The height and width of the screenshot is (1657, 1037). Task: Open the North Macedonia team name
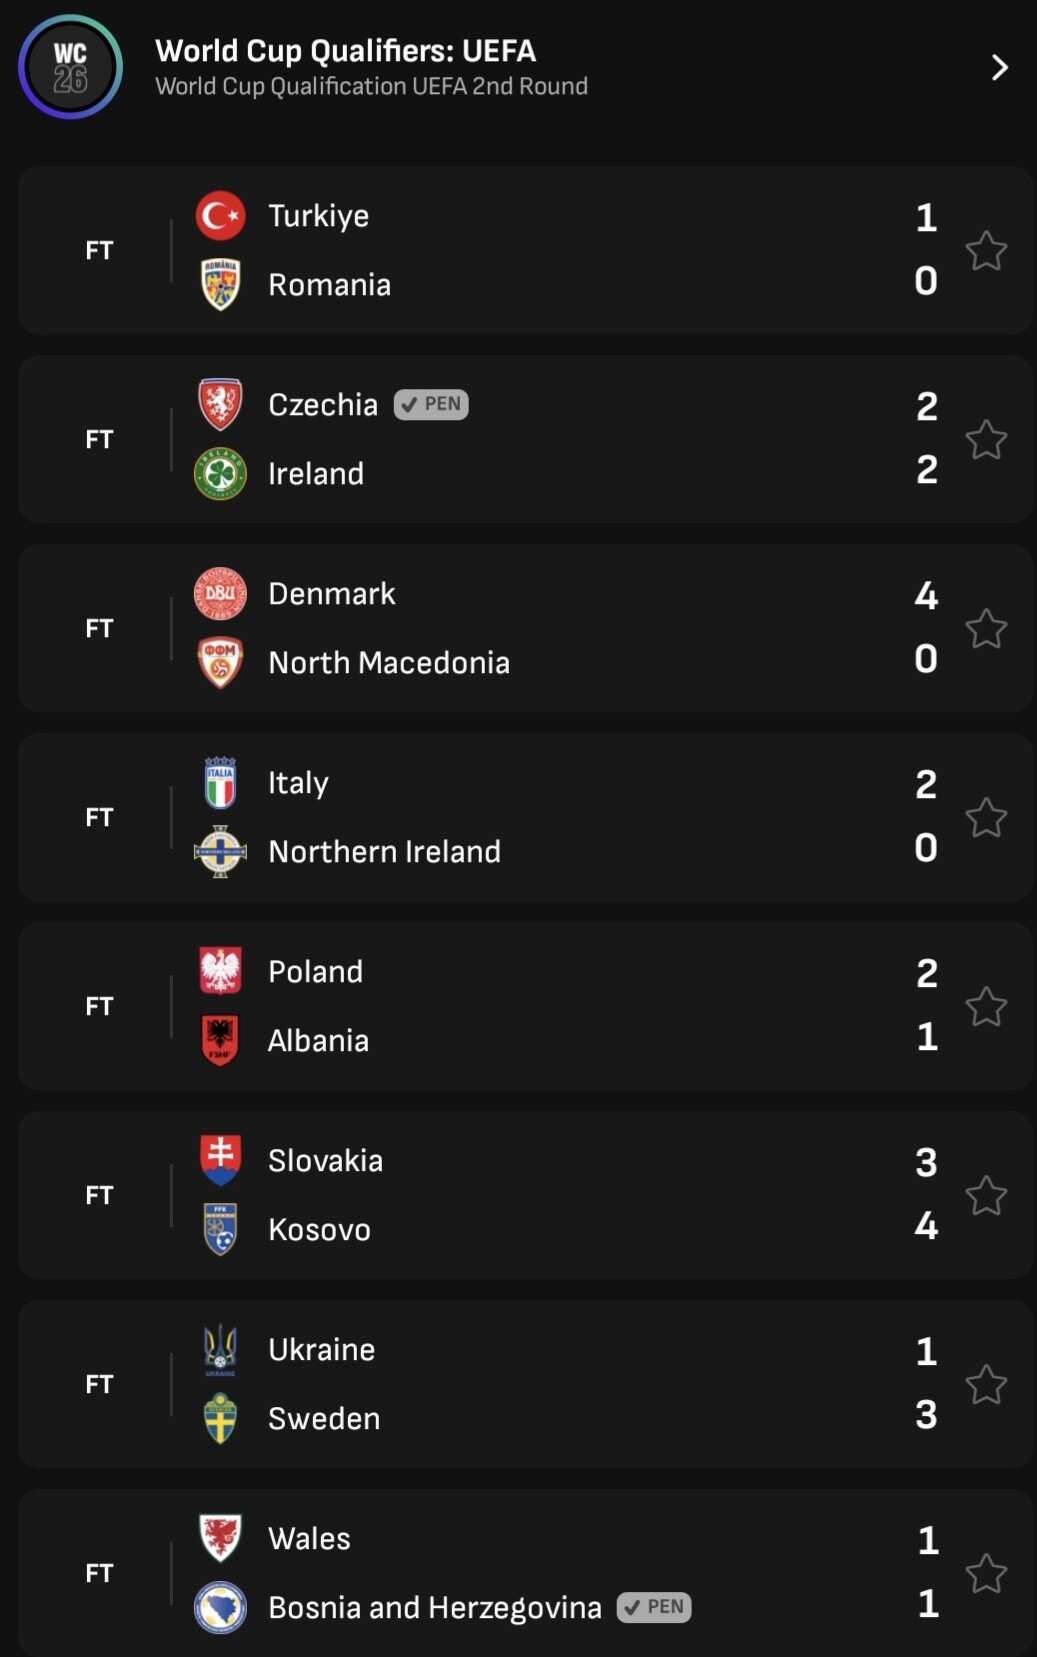(x=389, y=663)
